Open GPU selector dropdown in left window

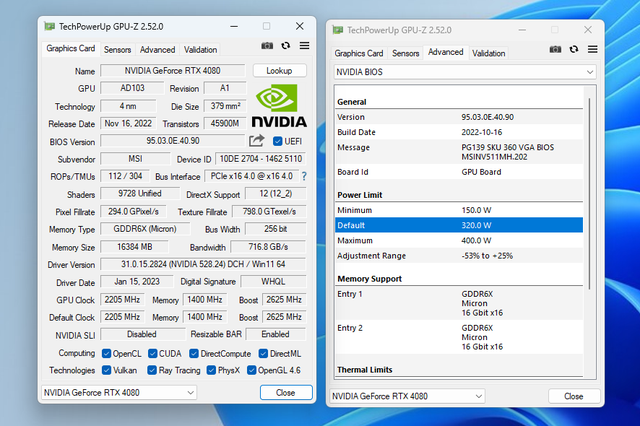pyautogui.click(x=119, y=393)
